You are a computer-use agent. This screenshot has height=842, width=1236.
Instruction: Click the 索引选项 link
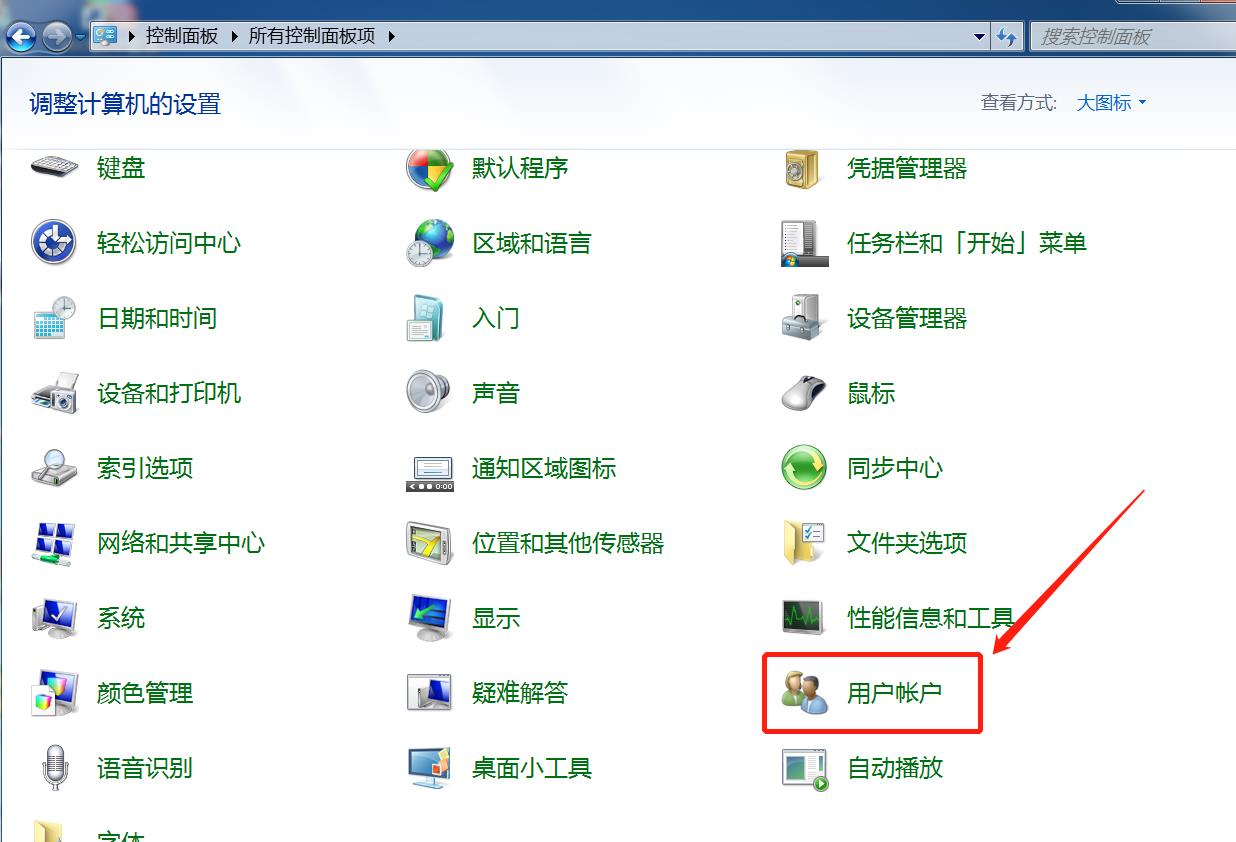coord(145,468)
